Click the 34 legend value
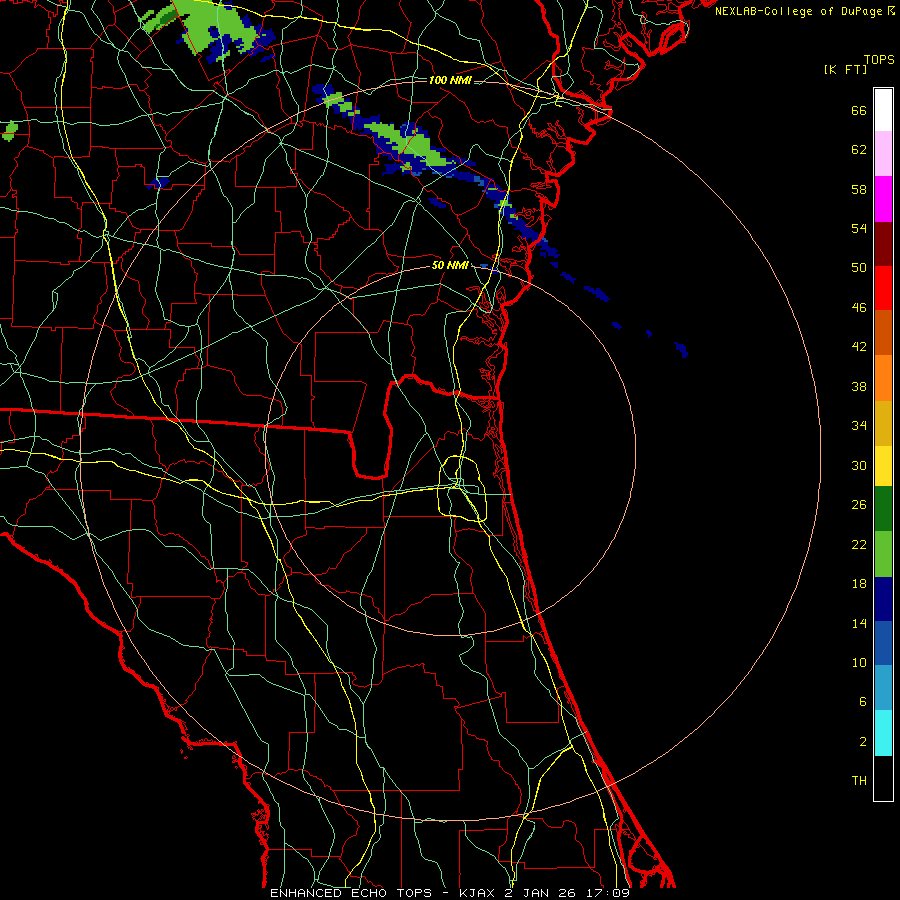This screenshot has width=900, height=900. (x=859, y=426)
